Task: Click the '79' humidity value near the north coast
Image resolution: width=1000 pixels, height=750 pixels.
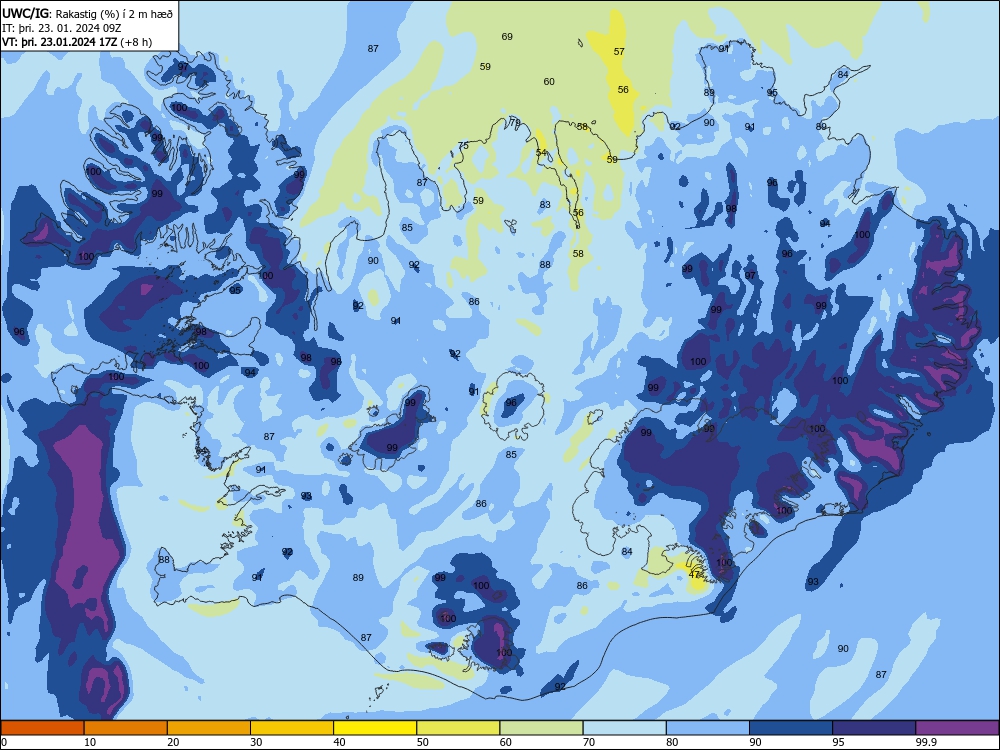Action: pyautogui.click(x=515, y=122)
